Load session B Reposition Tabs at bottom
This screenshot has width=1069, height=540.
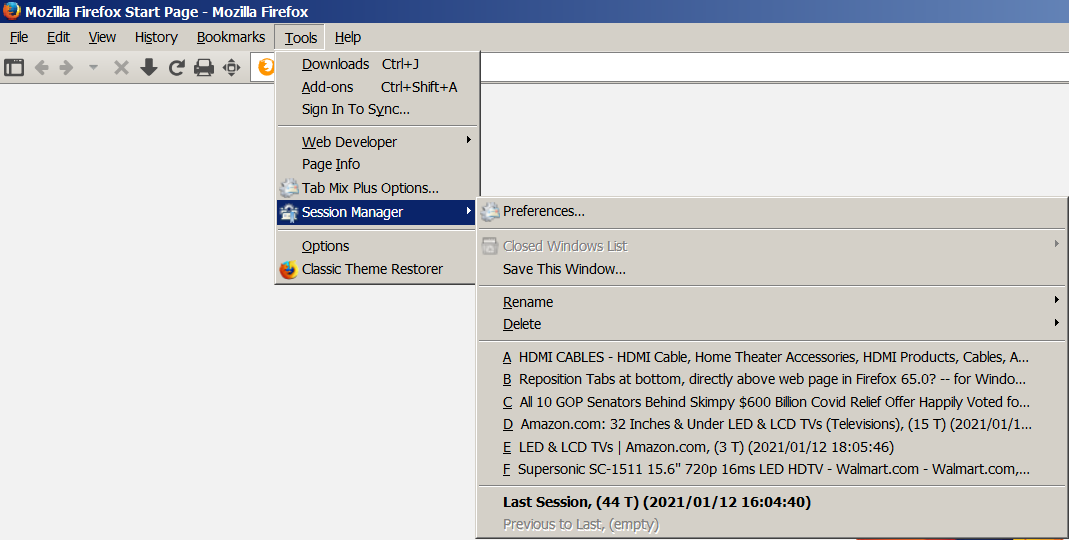coord(772,379)
